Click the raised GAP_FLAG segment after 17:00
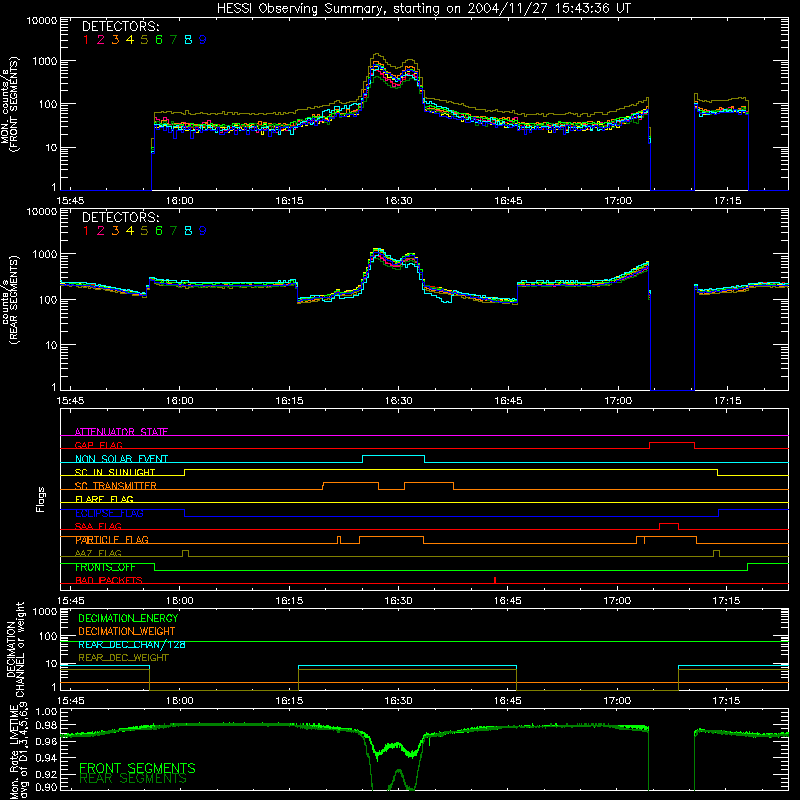The width and height of the screenshot is (800, 800). 672,443
